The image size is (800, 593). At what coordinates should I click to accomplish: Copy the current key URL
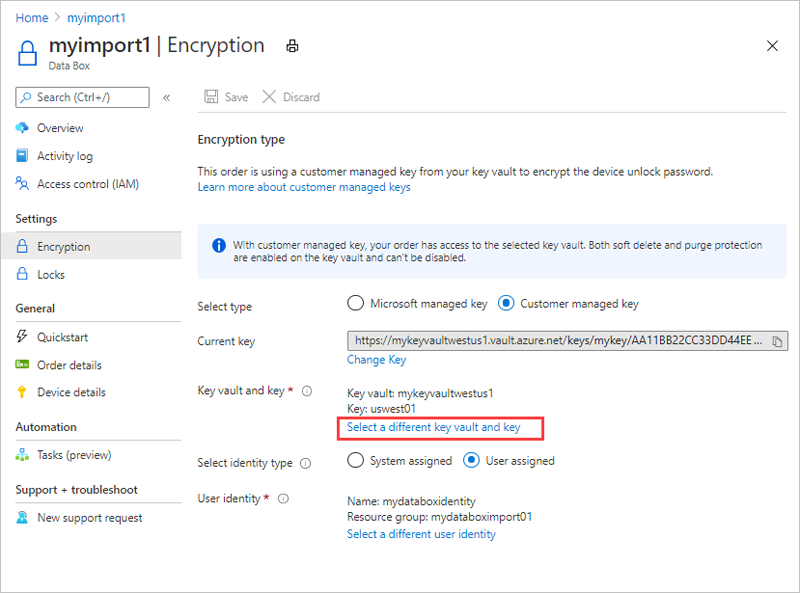[x=779, y=341]
